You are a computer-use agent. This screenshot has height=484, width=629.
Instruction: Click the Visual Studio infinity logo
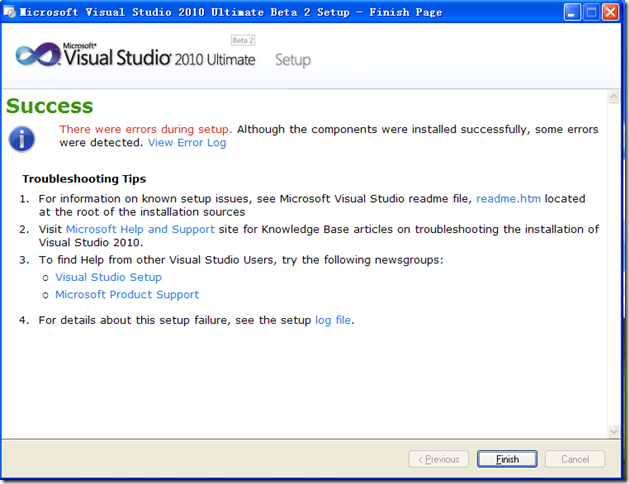click(38, 55)
